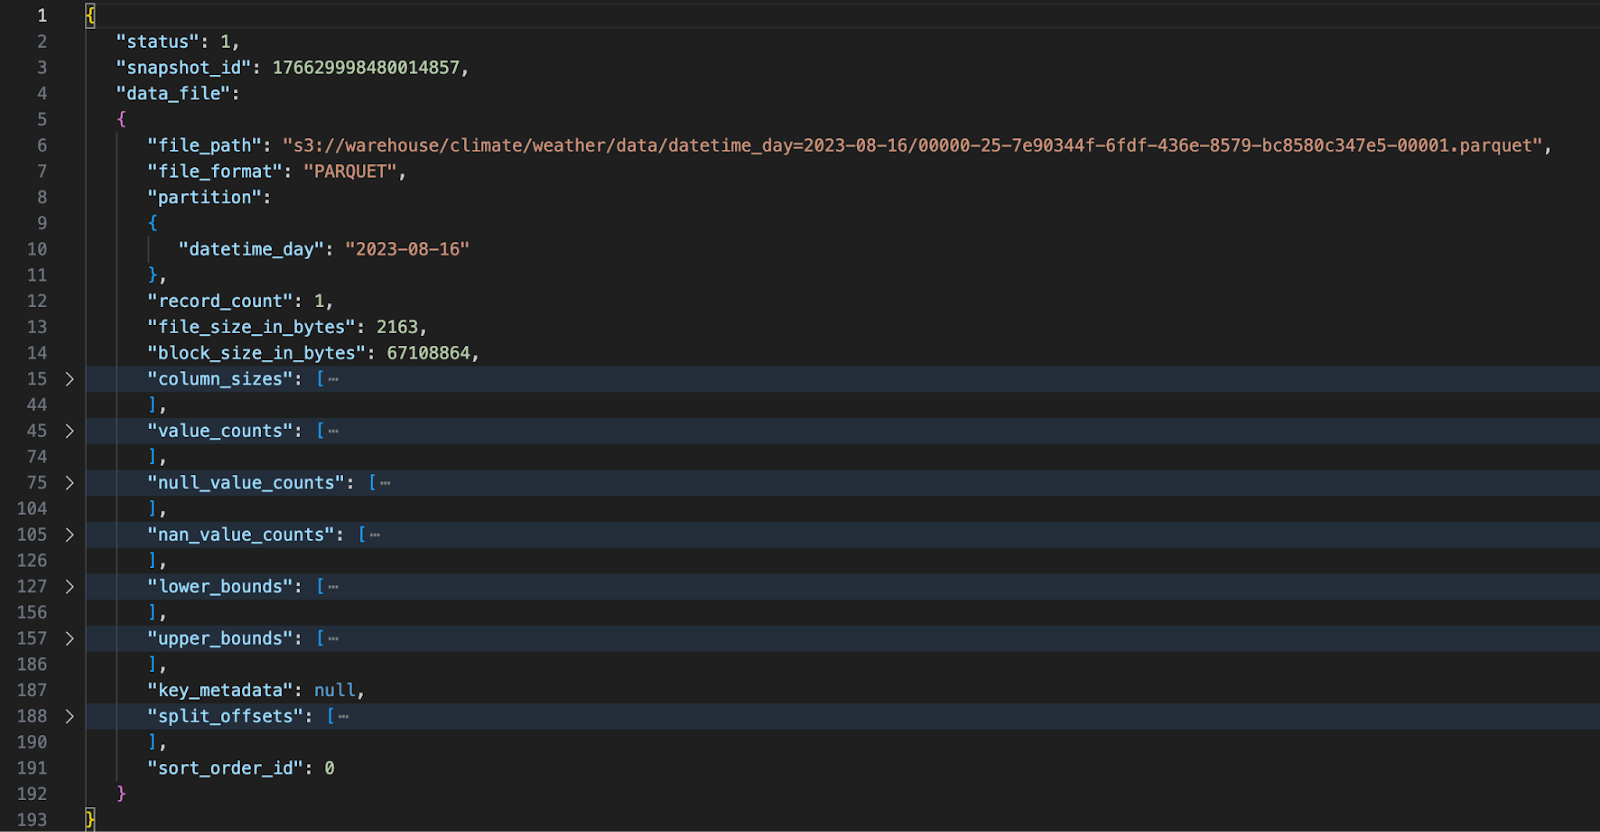Unfold nan_value_counts via its gutter chevron
The height and width of the screenshot is (832, 1600).
[69, 535]
